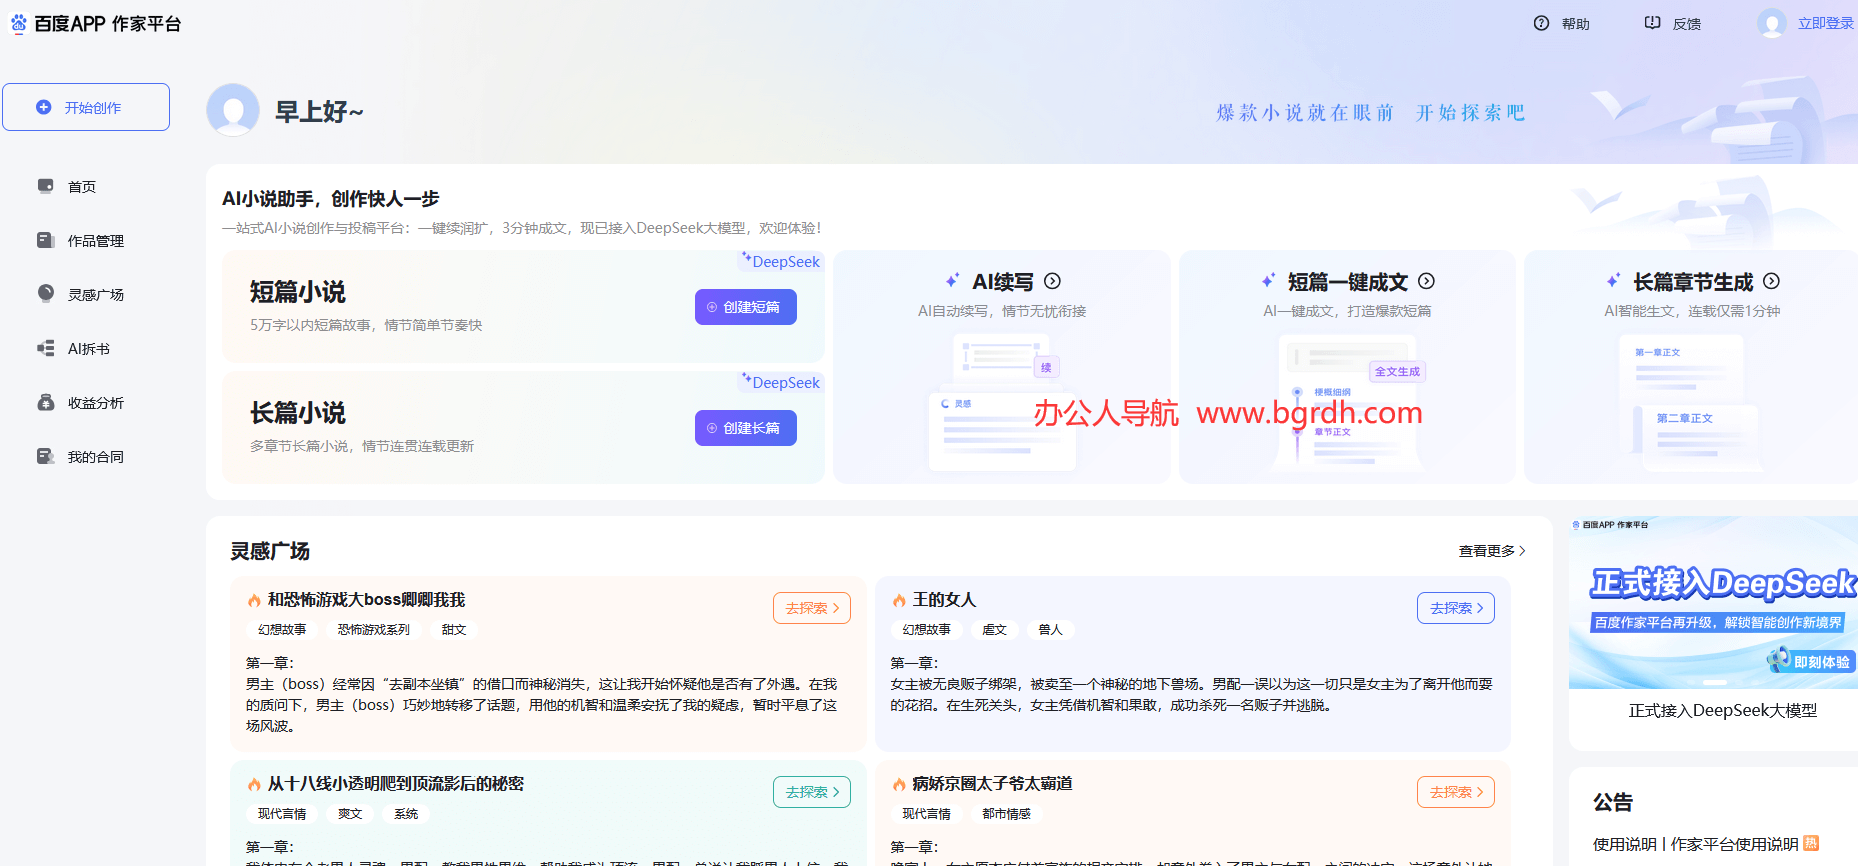Click 去探索 for 病娇京圈太子爷太霸道
This screenshot has width=1858, height=866.
click(1456, 792)
